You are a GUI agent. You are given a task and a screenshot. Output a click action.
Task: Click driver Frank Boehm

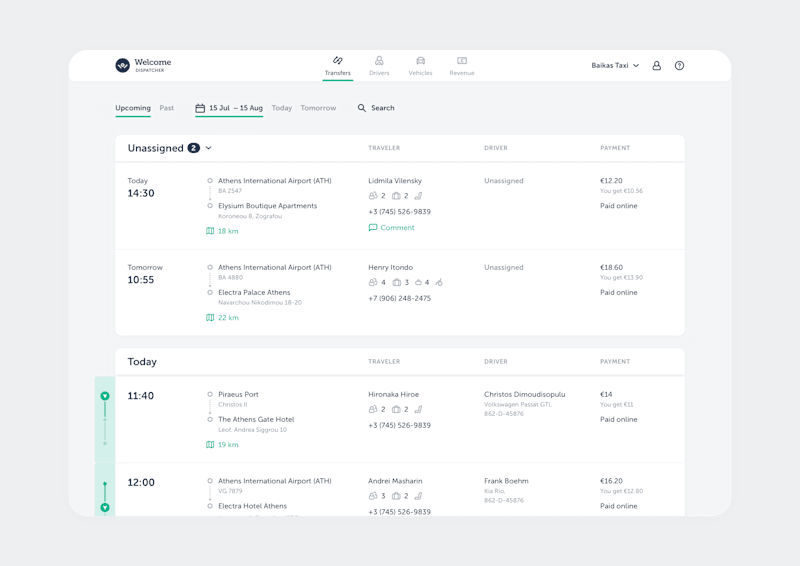point(506,481)
